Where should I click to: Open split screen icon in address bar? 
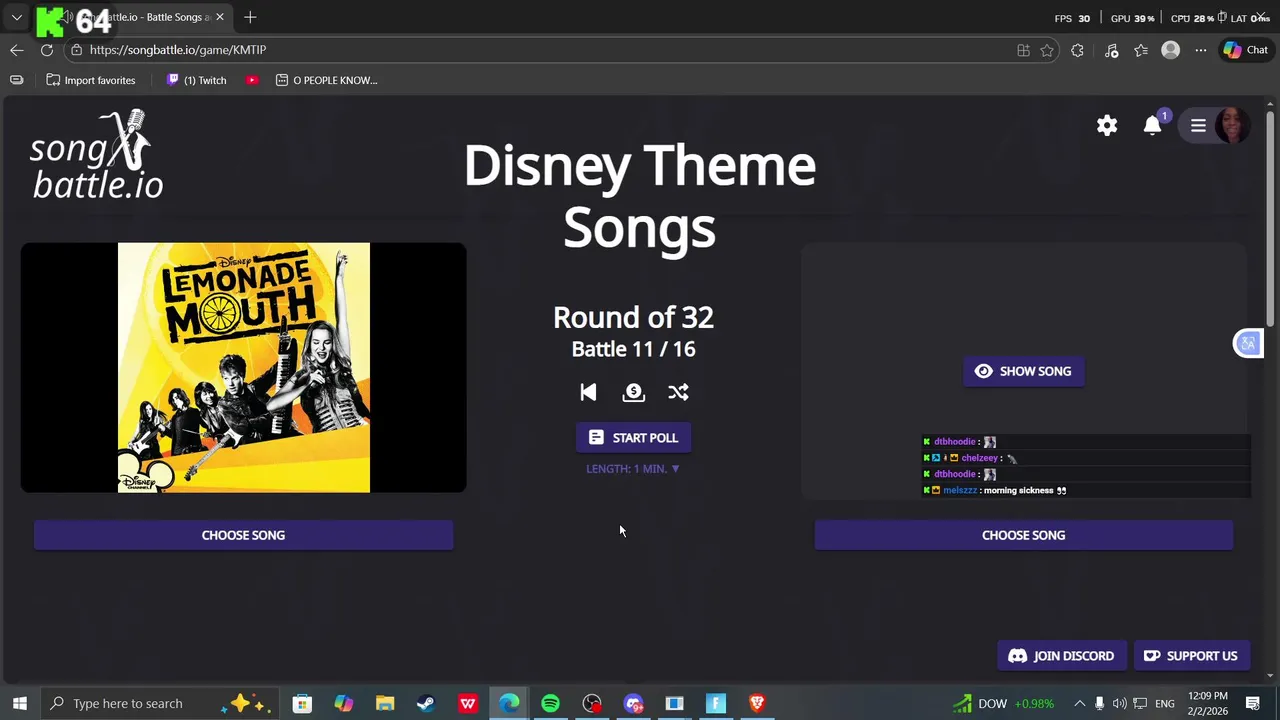(1023, 50)
